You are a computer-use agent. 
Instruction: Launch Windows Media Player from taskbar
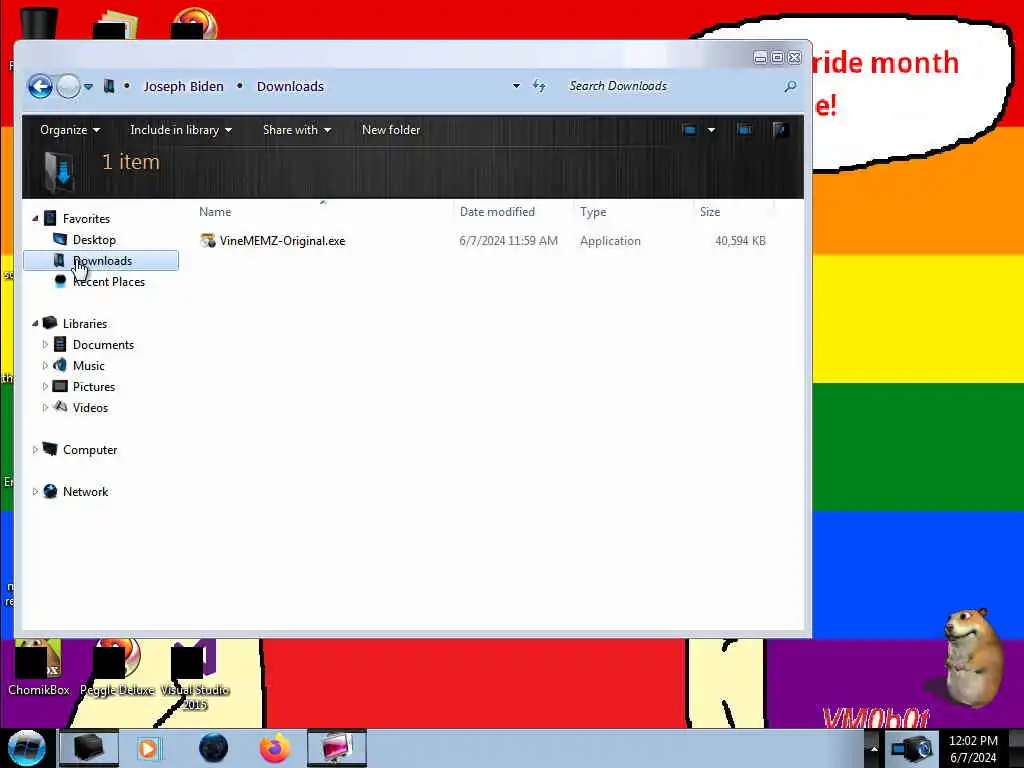pyautogui.click(x=149, y=748)
